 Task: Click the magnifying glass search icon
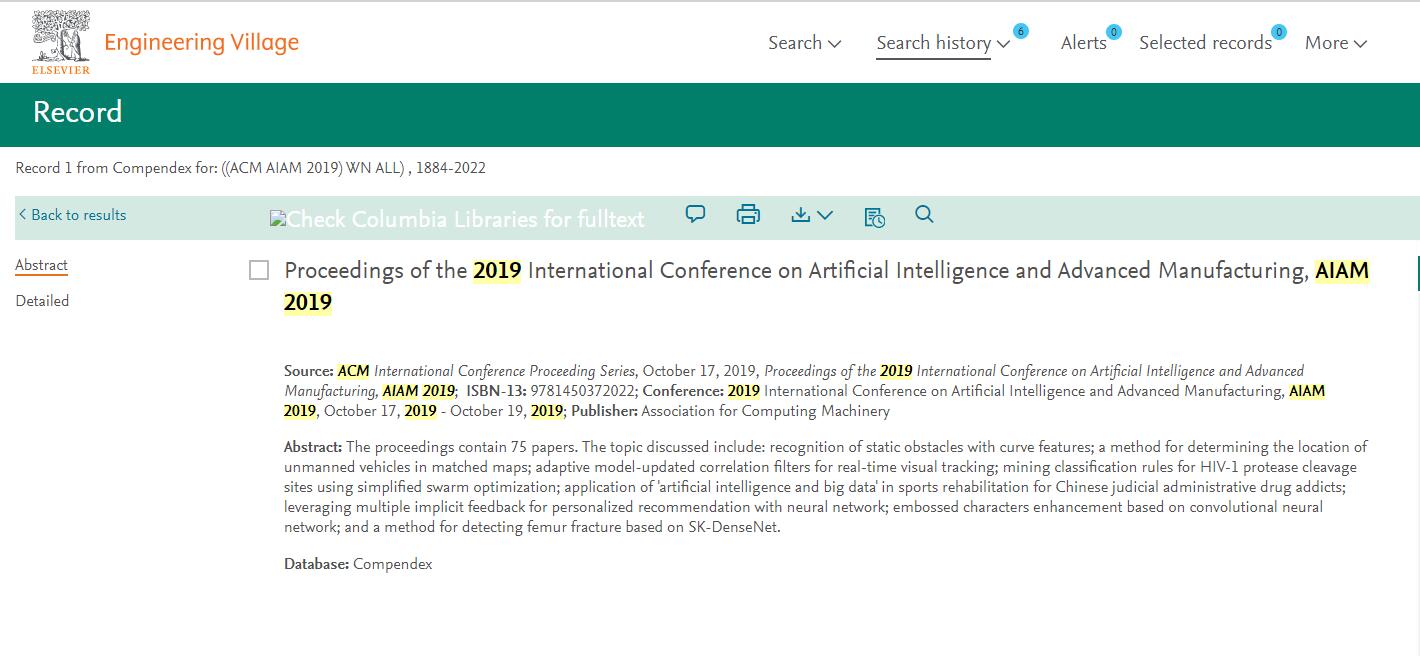(x=924, y=214)
